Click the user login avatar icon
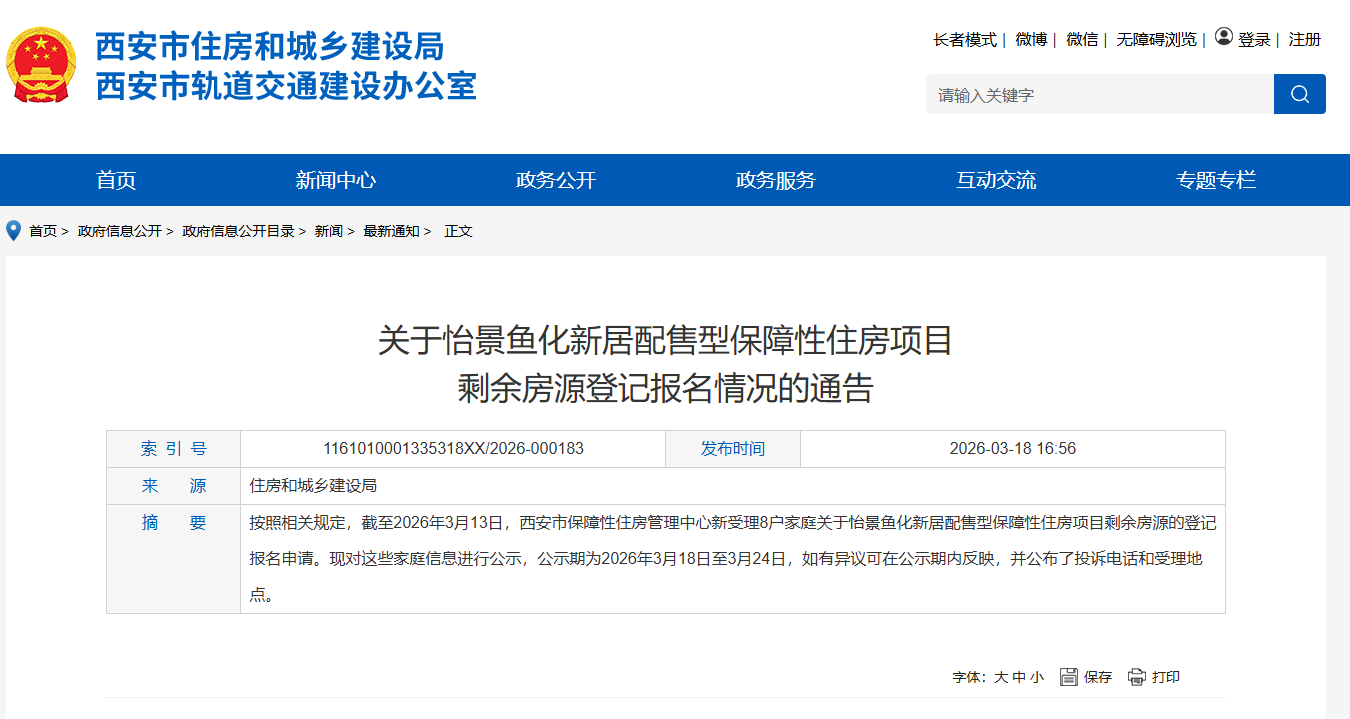 (x=1223, y=38)
